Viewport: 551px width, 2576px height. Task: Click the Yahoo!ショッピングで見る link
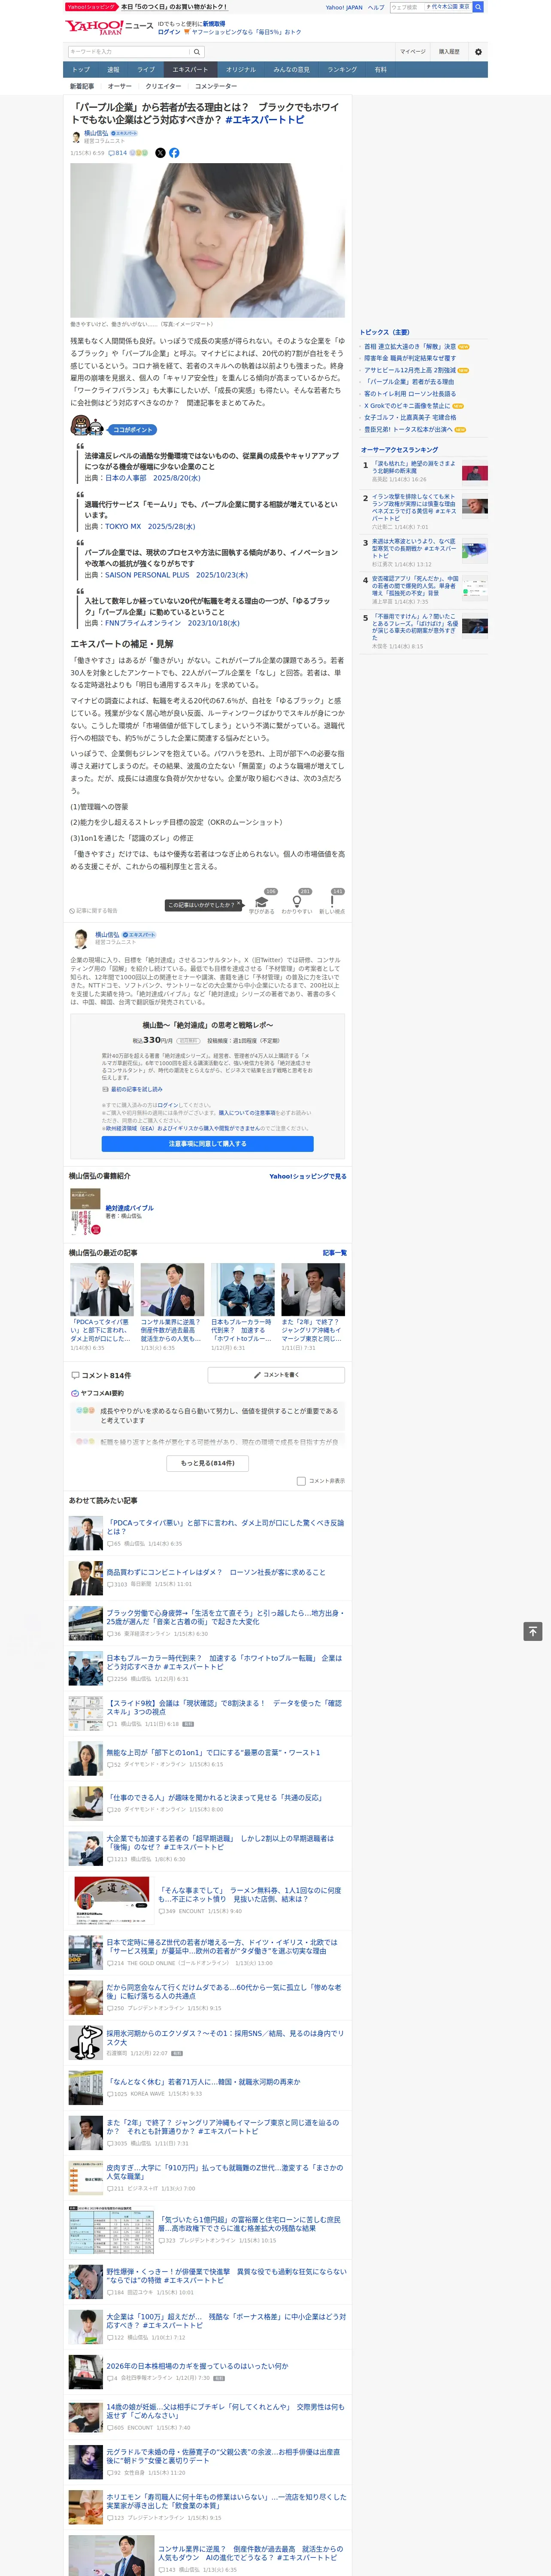pyautogui.click(x=308, y=1177)
